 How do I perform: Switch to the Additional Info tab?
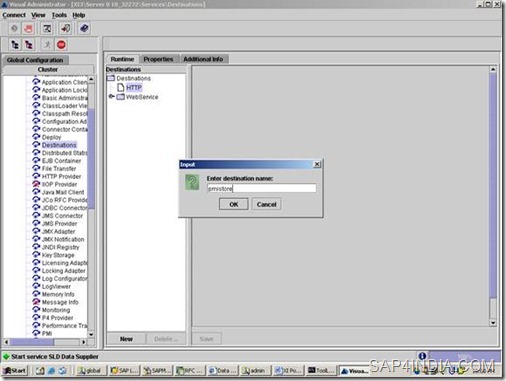(203, 59)
